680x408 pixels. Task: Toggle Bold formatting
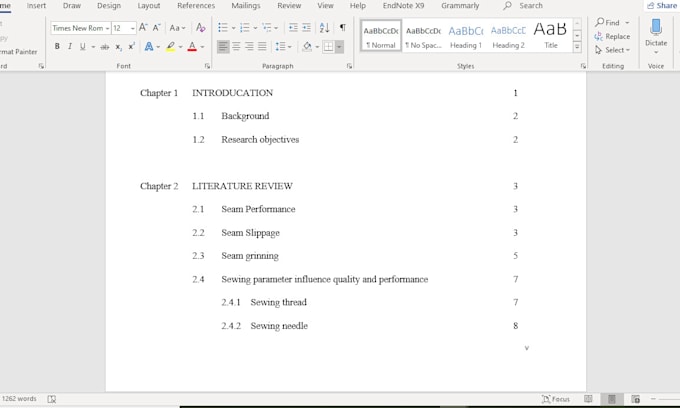57,46
